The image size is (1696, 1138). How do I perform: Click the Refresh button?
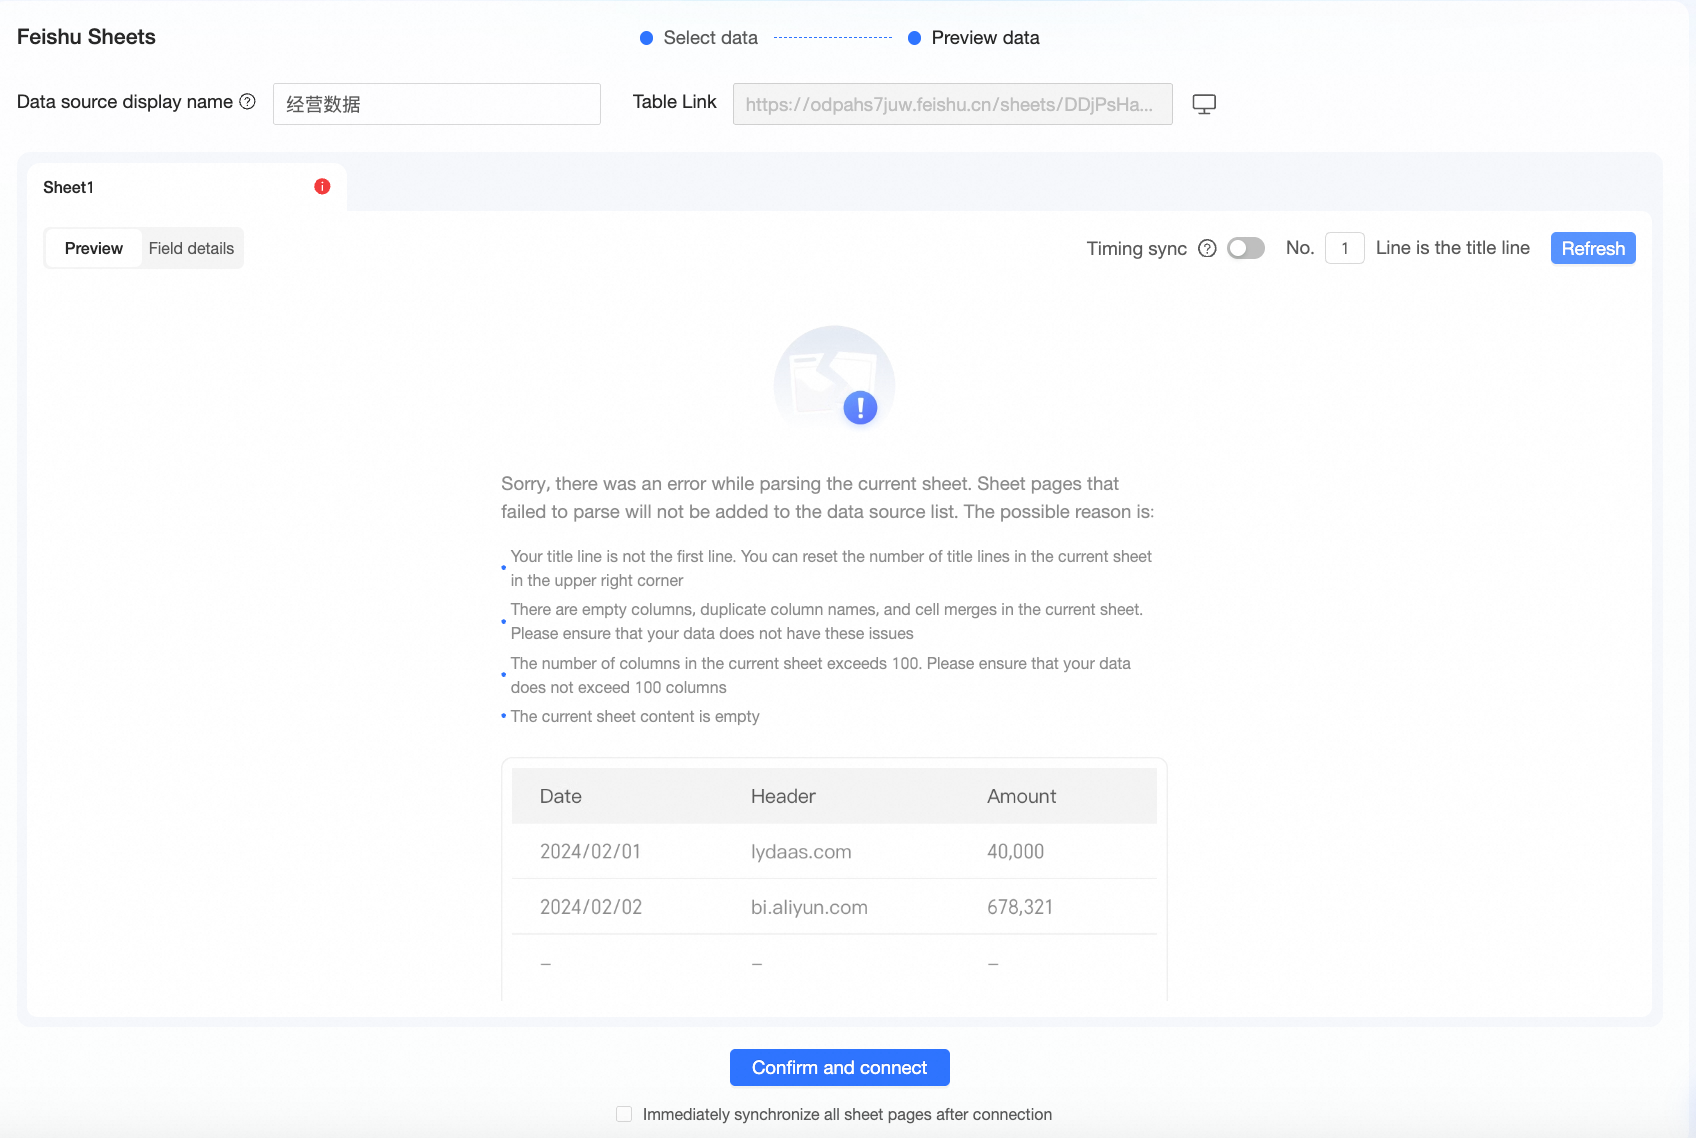click(1593, 248)
